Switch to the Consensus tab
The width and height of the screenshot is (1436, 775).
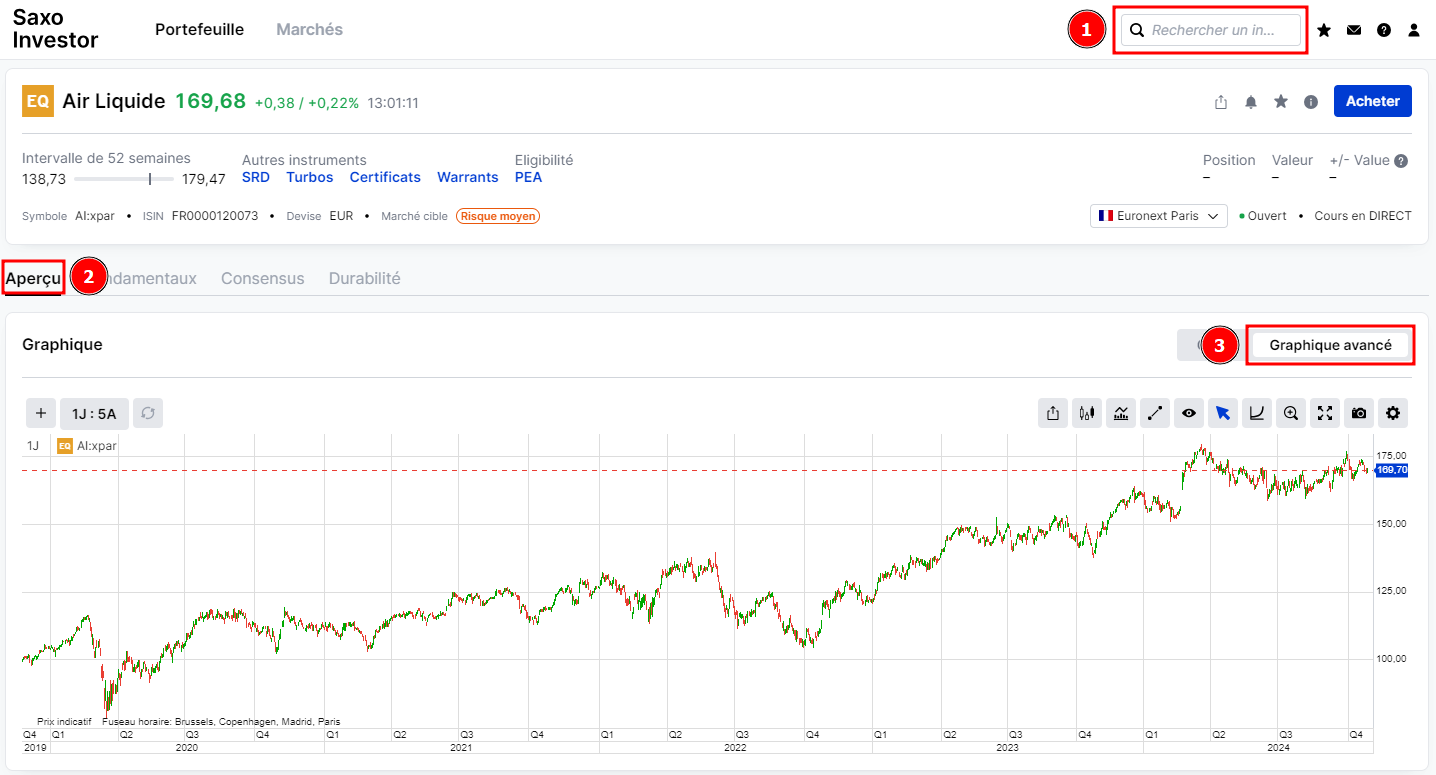263,278
